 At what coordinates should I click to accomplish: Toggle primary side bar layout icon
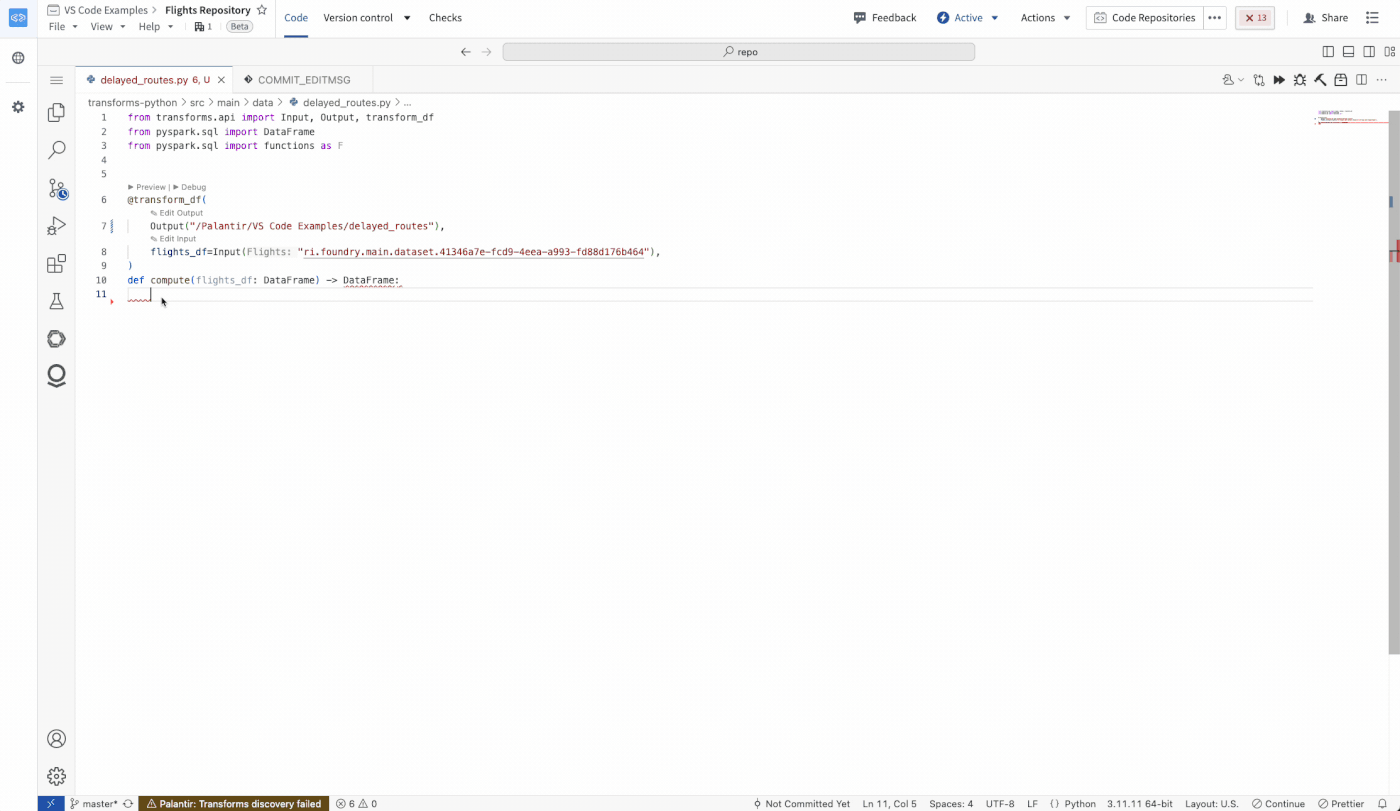[1328, 52]
